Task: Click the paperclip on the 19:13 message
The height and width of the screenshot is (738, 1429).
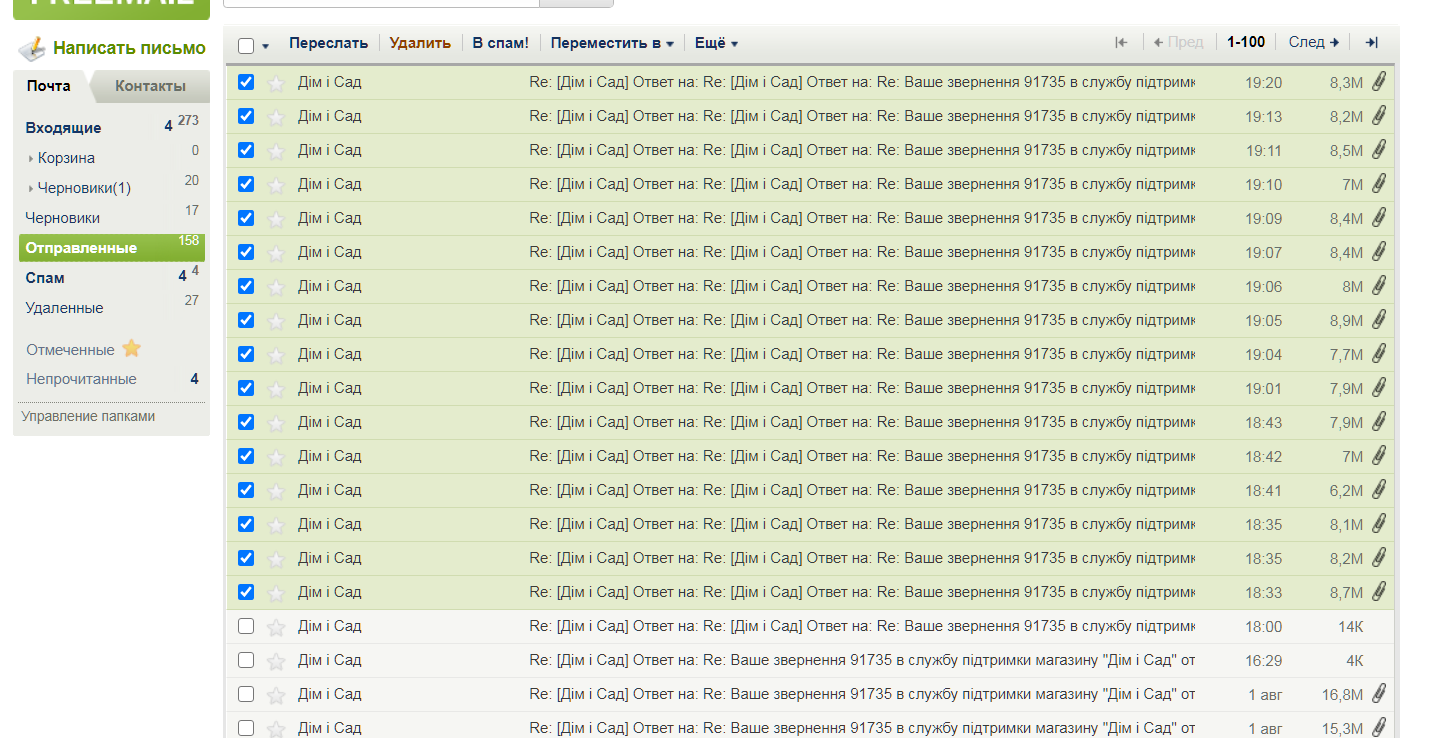Action: pyautogui.click(x=1379, y=115)
